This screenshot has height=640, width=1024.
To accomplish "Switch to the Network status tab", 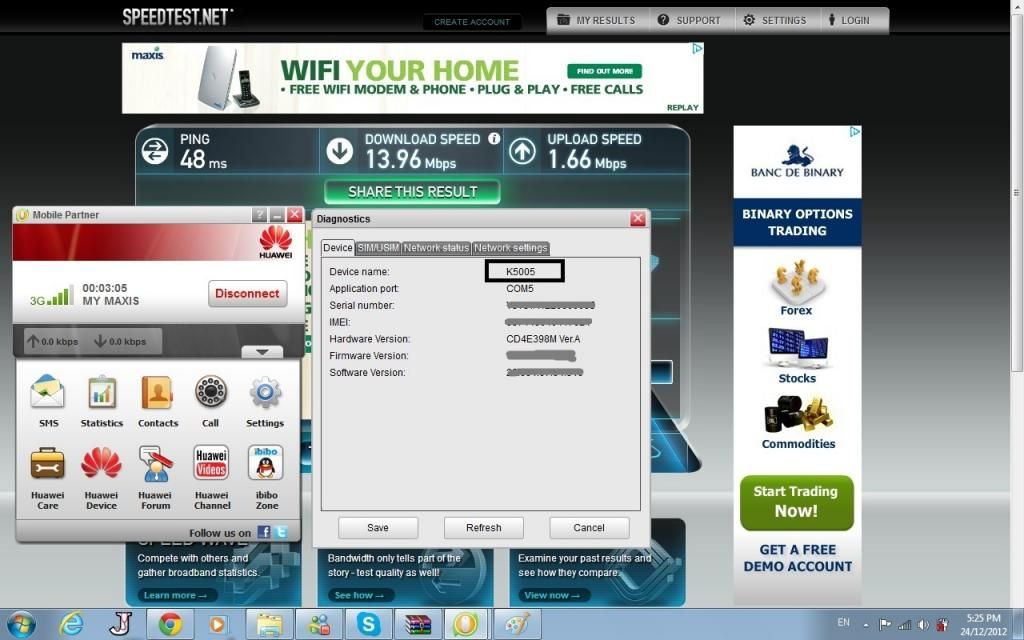I will [x=436, y=248].
